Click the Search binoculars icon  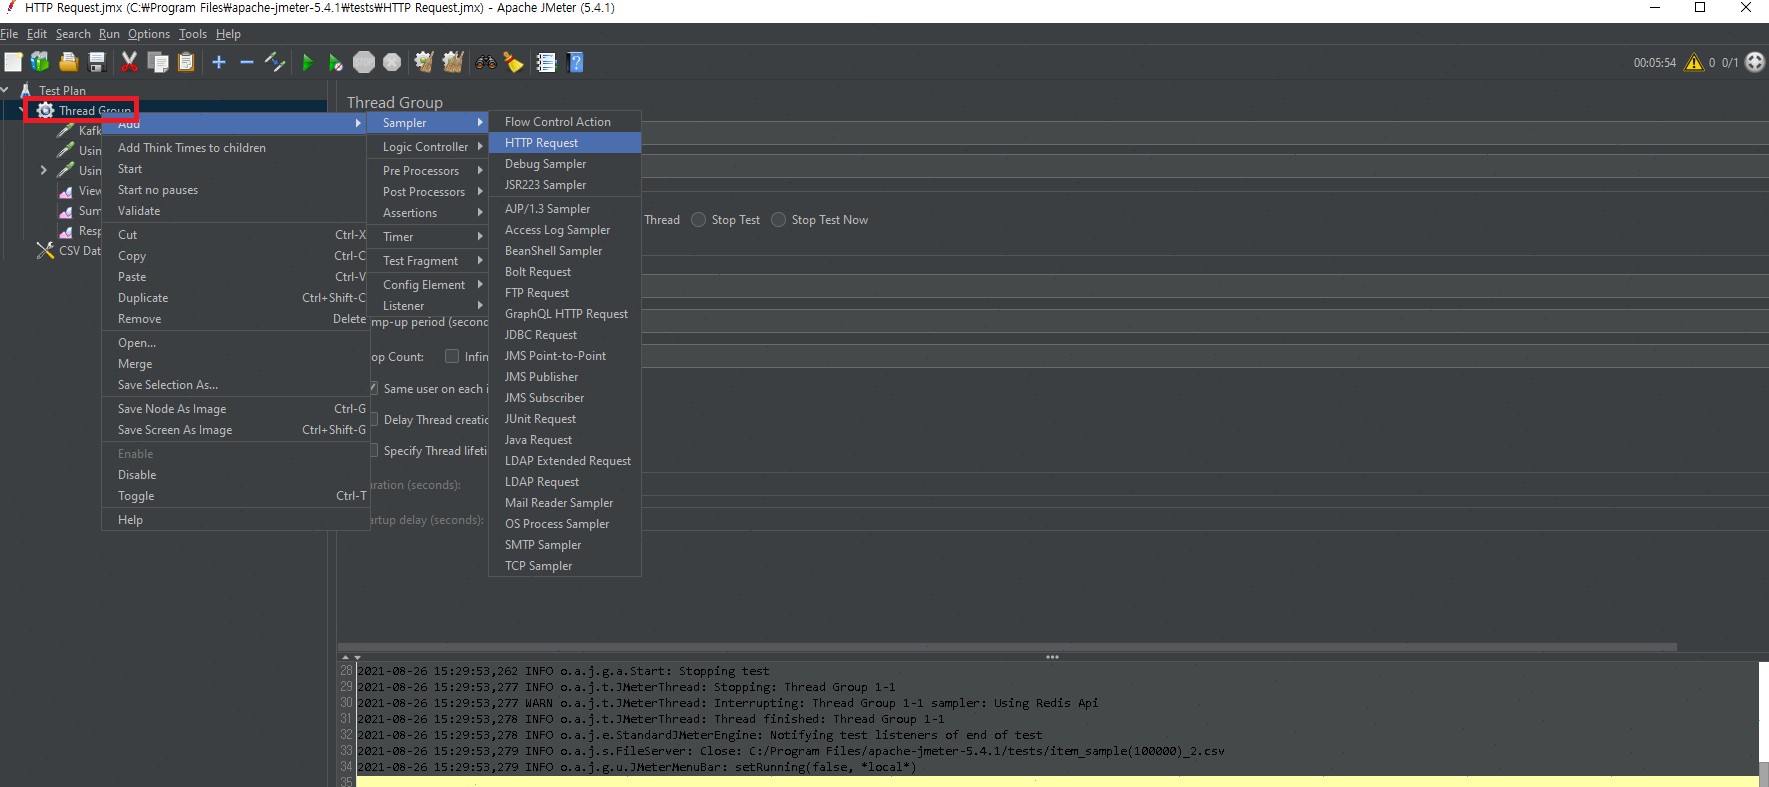click(486, 62)
